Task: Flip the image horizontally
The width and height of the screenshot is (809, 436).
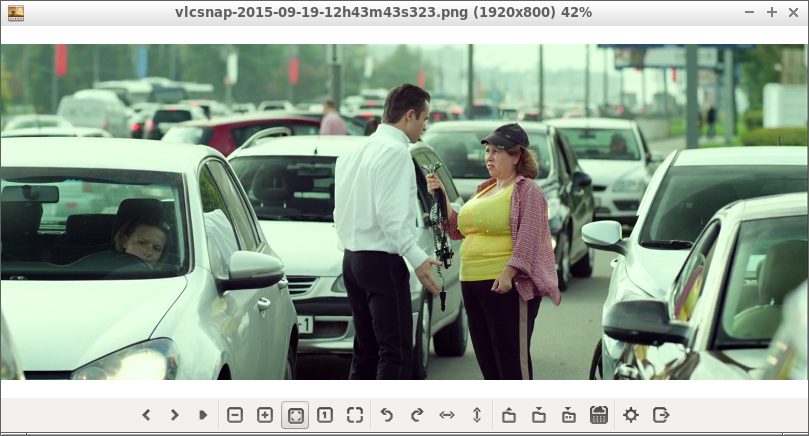Action: click(x=447, y=415)
